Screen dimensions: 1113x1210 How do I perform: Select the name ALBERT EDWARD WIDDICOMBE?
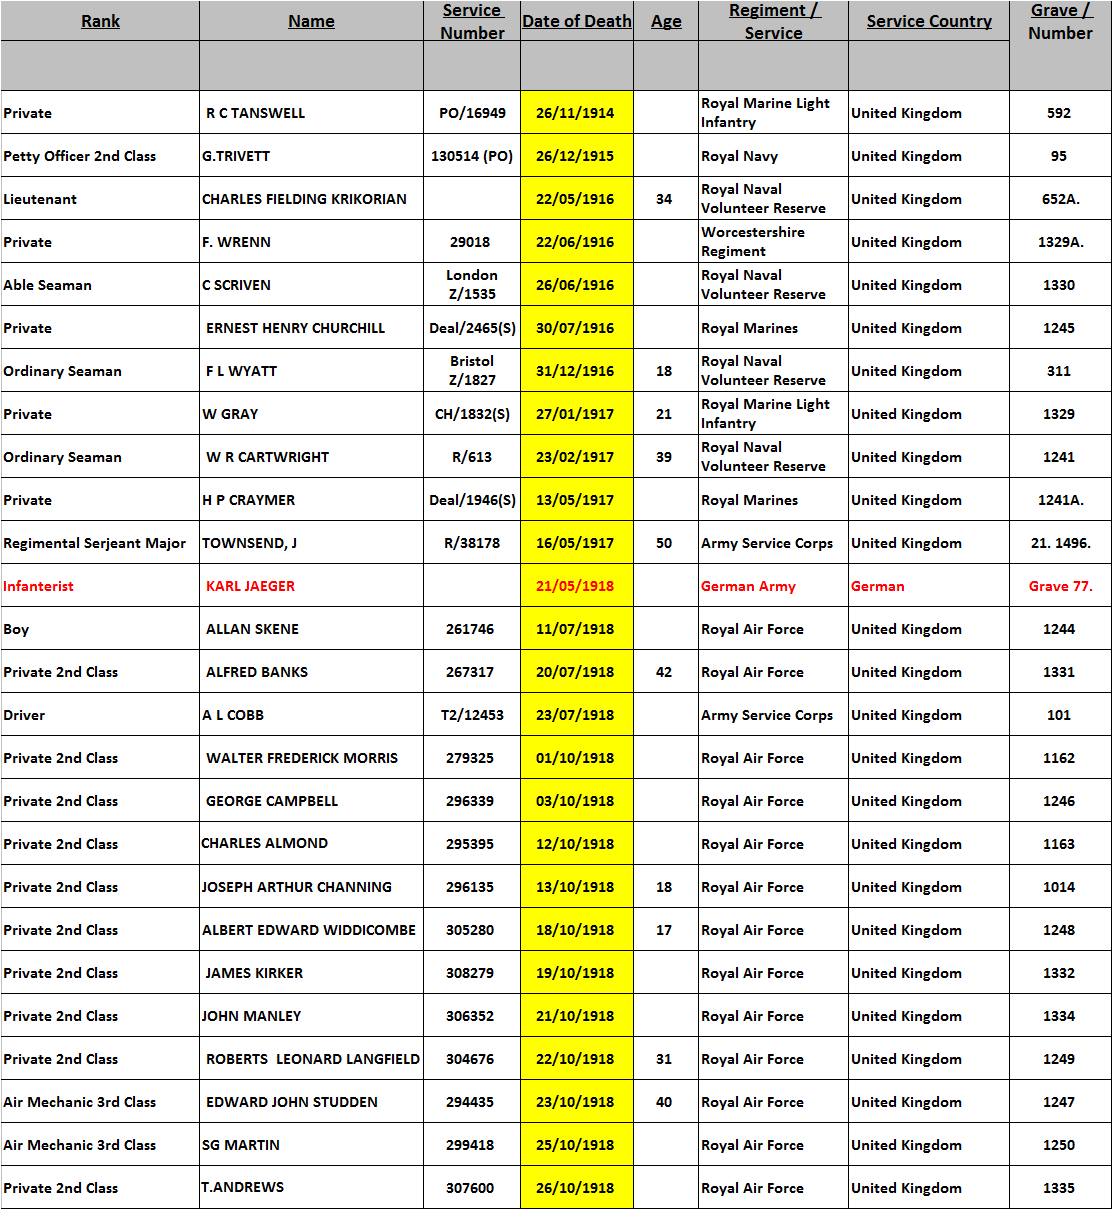pos(308,930)
